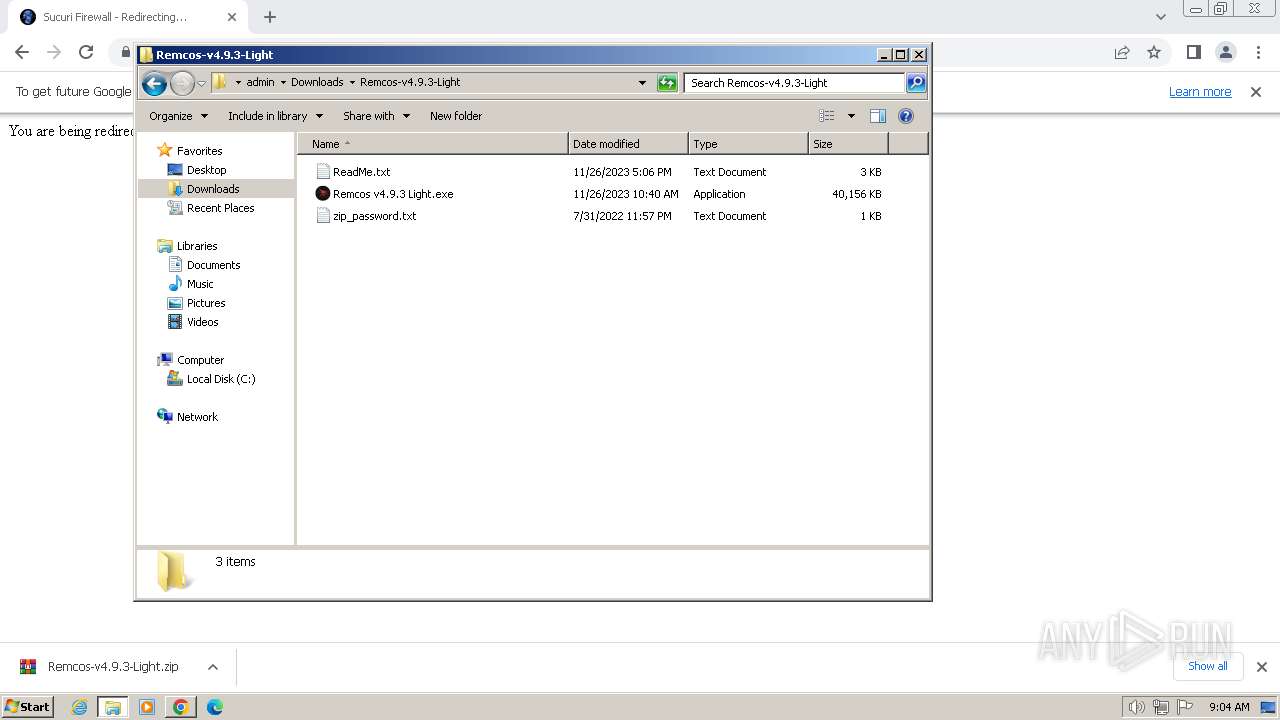Sort by the Date modified column header
The width and height of the screenshot is (1280, 720).
point(628,144)
